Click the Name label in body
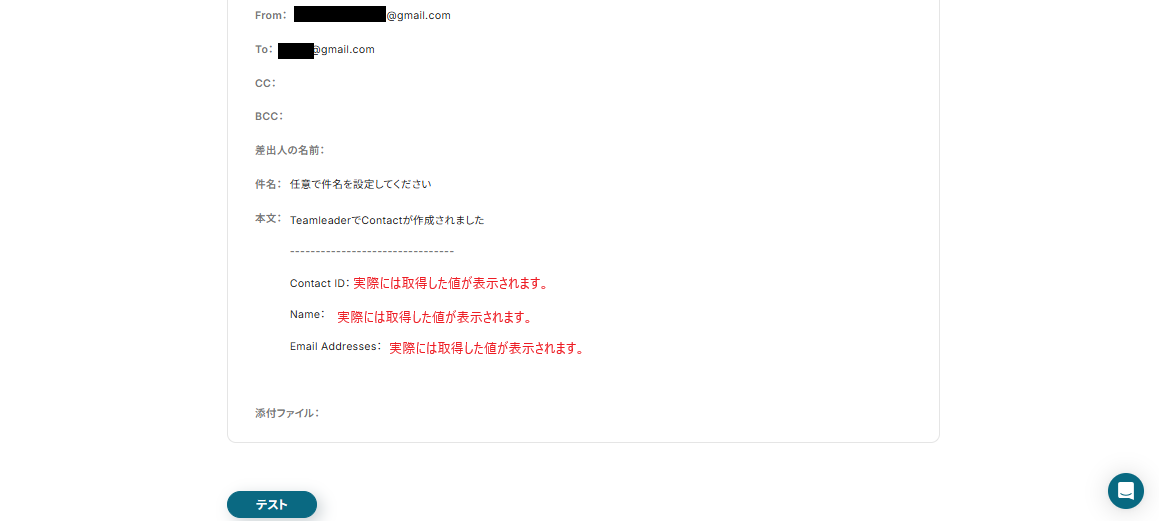 [x=307, y=314]
